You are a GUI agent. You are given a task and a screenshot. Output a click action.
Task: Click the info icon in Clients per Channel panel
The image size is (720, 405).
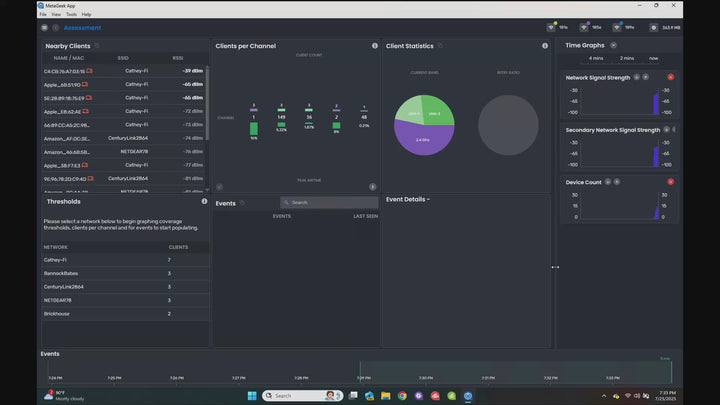tap(375, 46)
